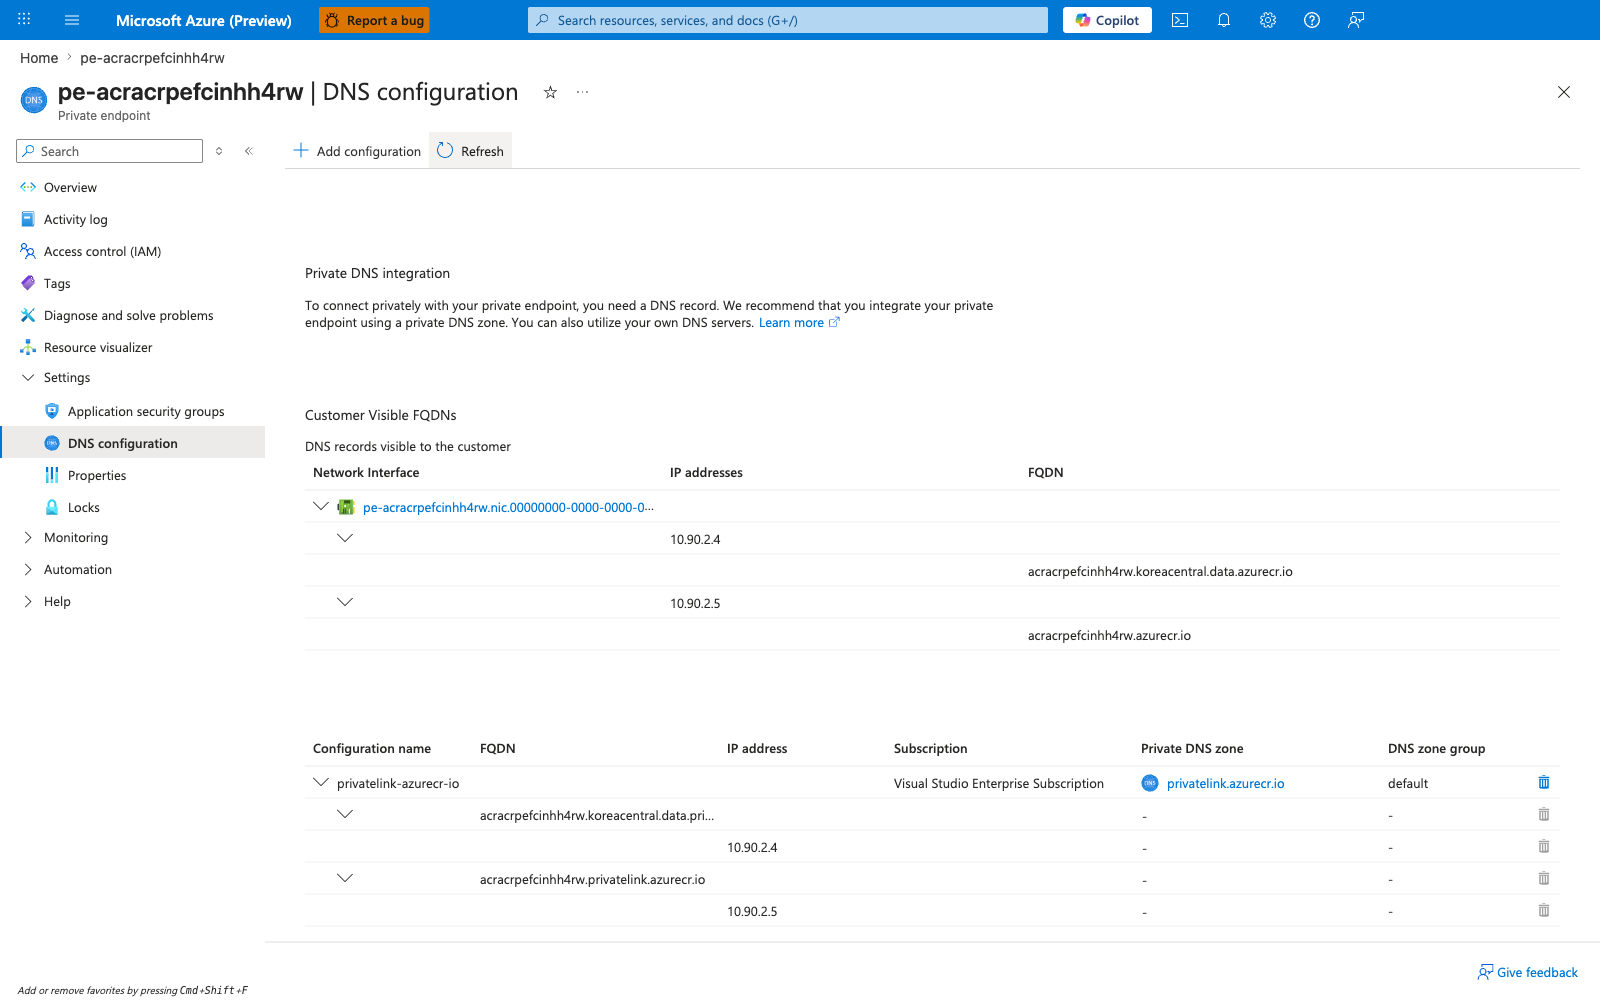Collapse the privatelink-azurecr-io configuration row
Viewport: 1600px width, 1000px height.
coord(321,782)
